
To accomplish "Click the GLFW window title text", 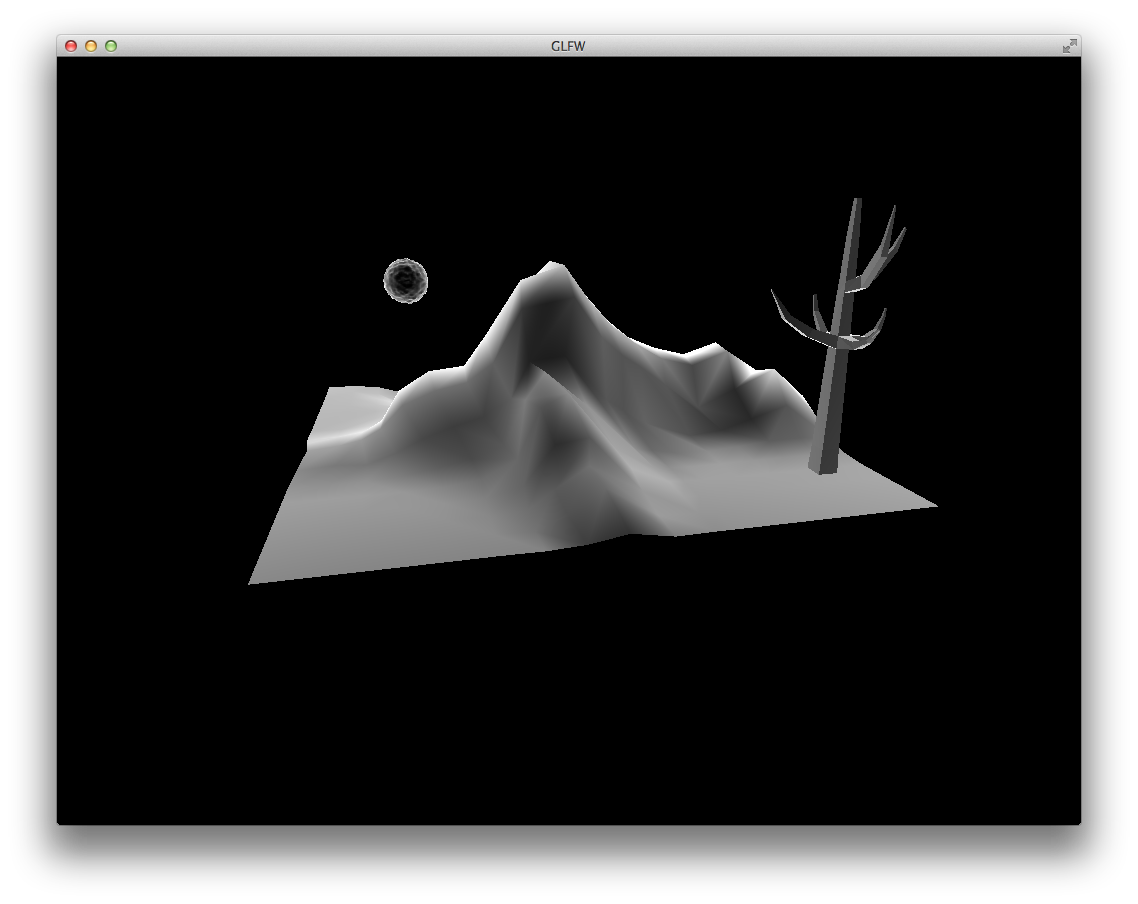I will (568, 46).
